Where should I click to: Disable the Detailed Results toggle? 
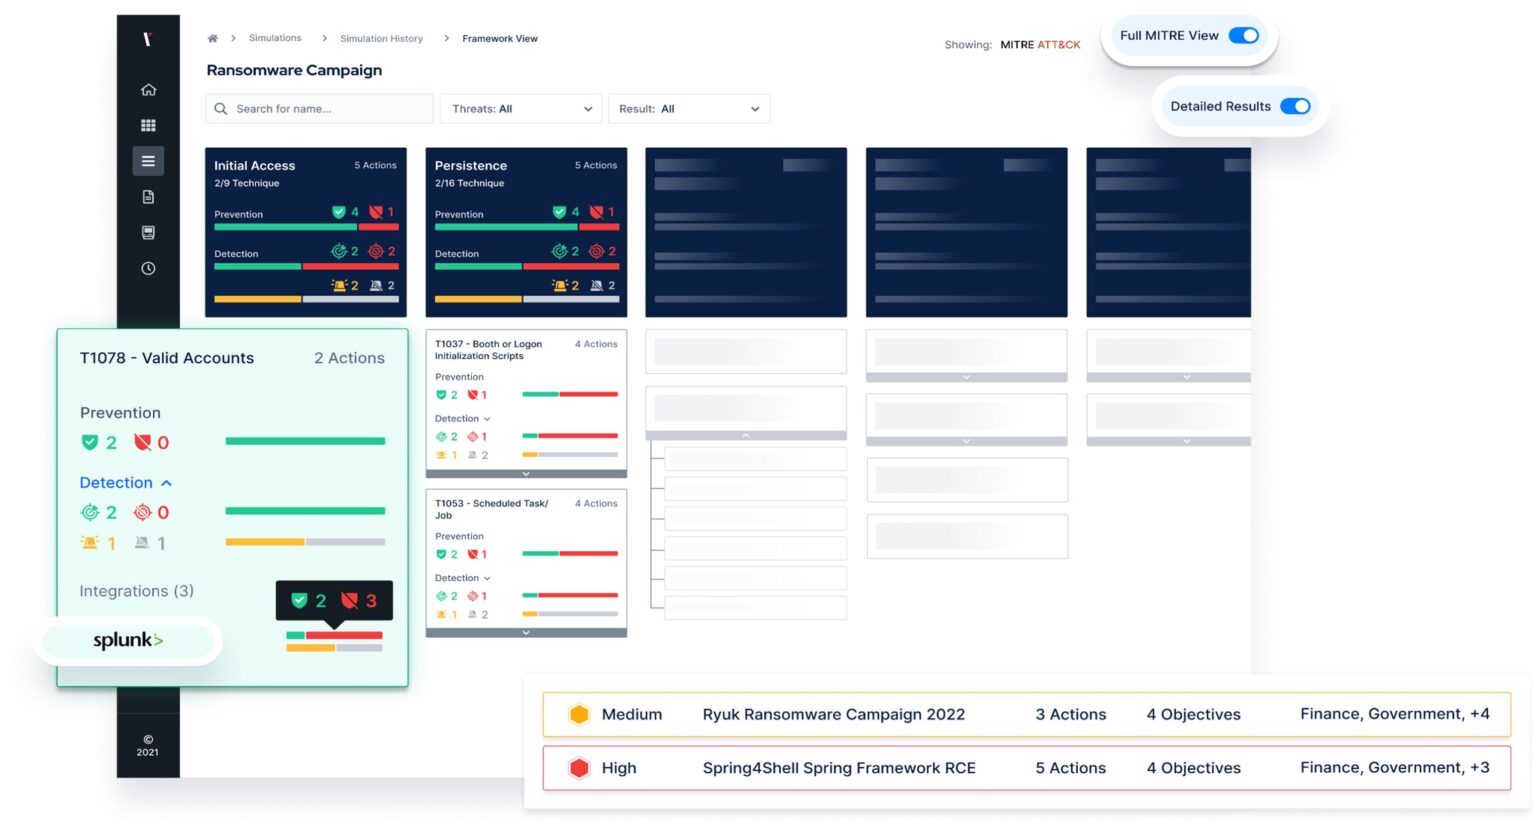(1295, 106)
